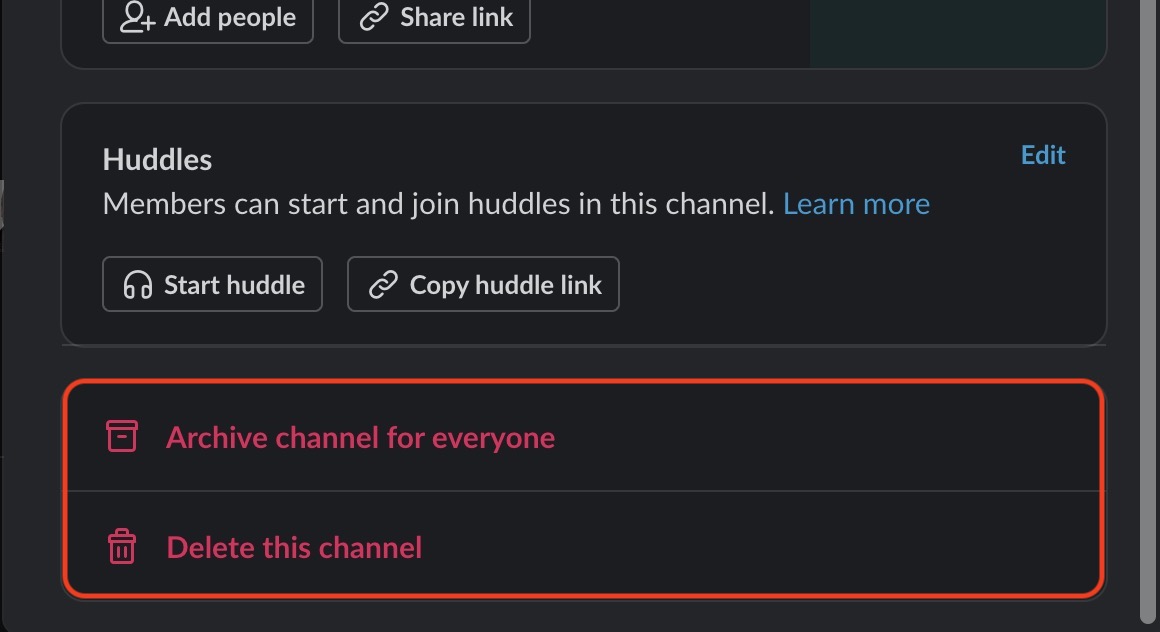Click the trash can icon
The width and height of the screenshot is (1160, 632).
(121, 547)
